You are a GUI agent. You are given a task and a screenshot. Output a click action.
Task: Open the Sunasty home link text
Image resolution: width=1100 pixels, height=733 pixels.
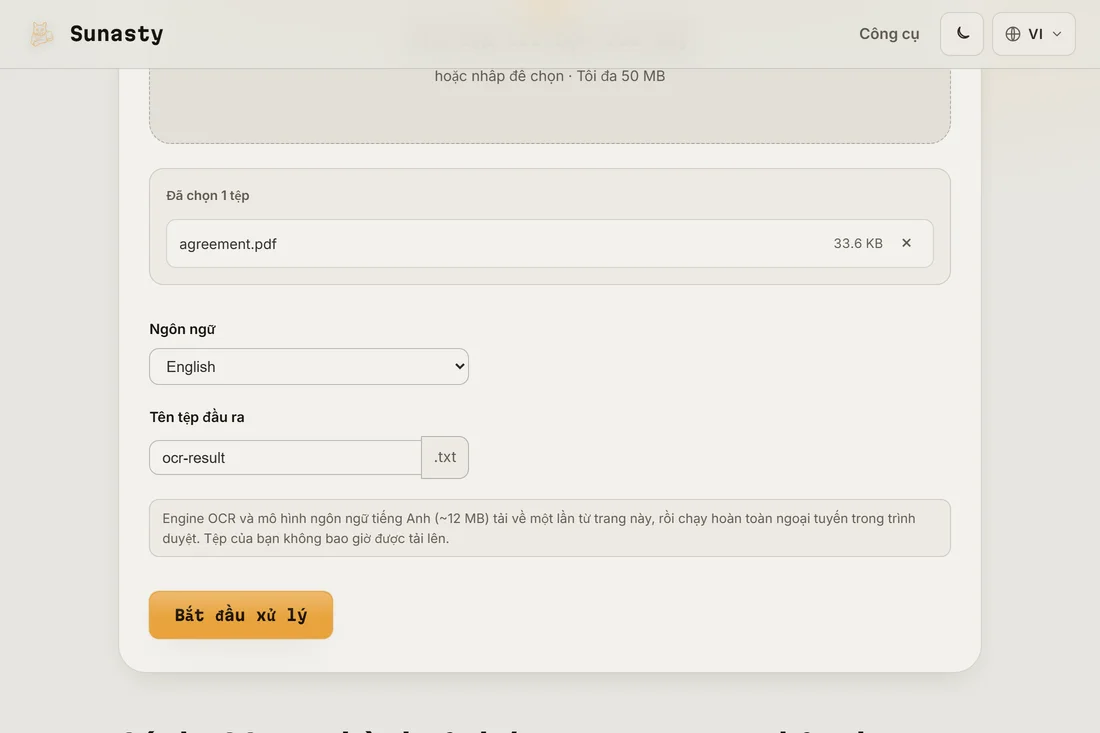[x=116, y=34]
